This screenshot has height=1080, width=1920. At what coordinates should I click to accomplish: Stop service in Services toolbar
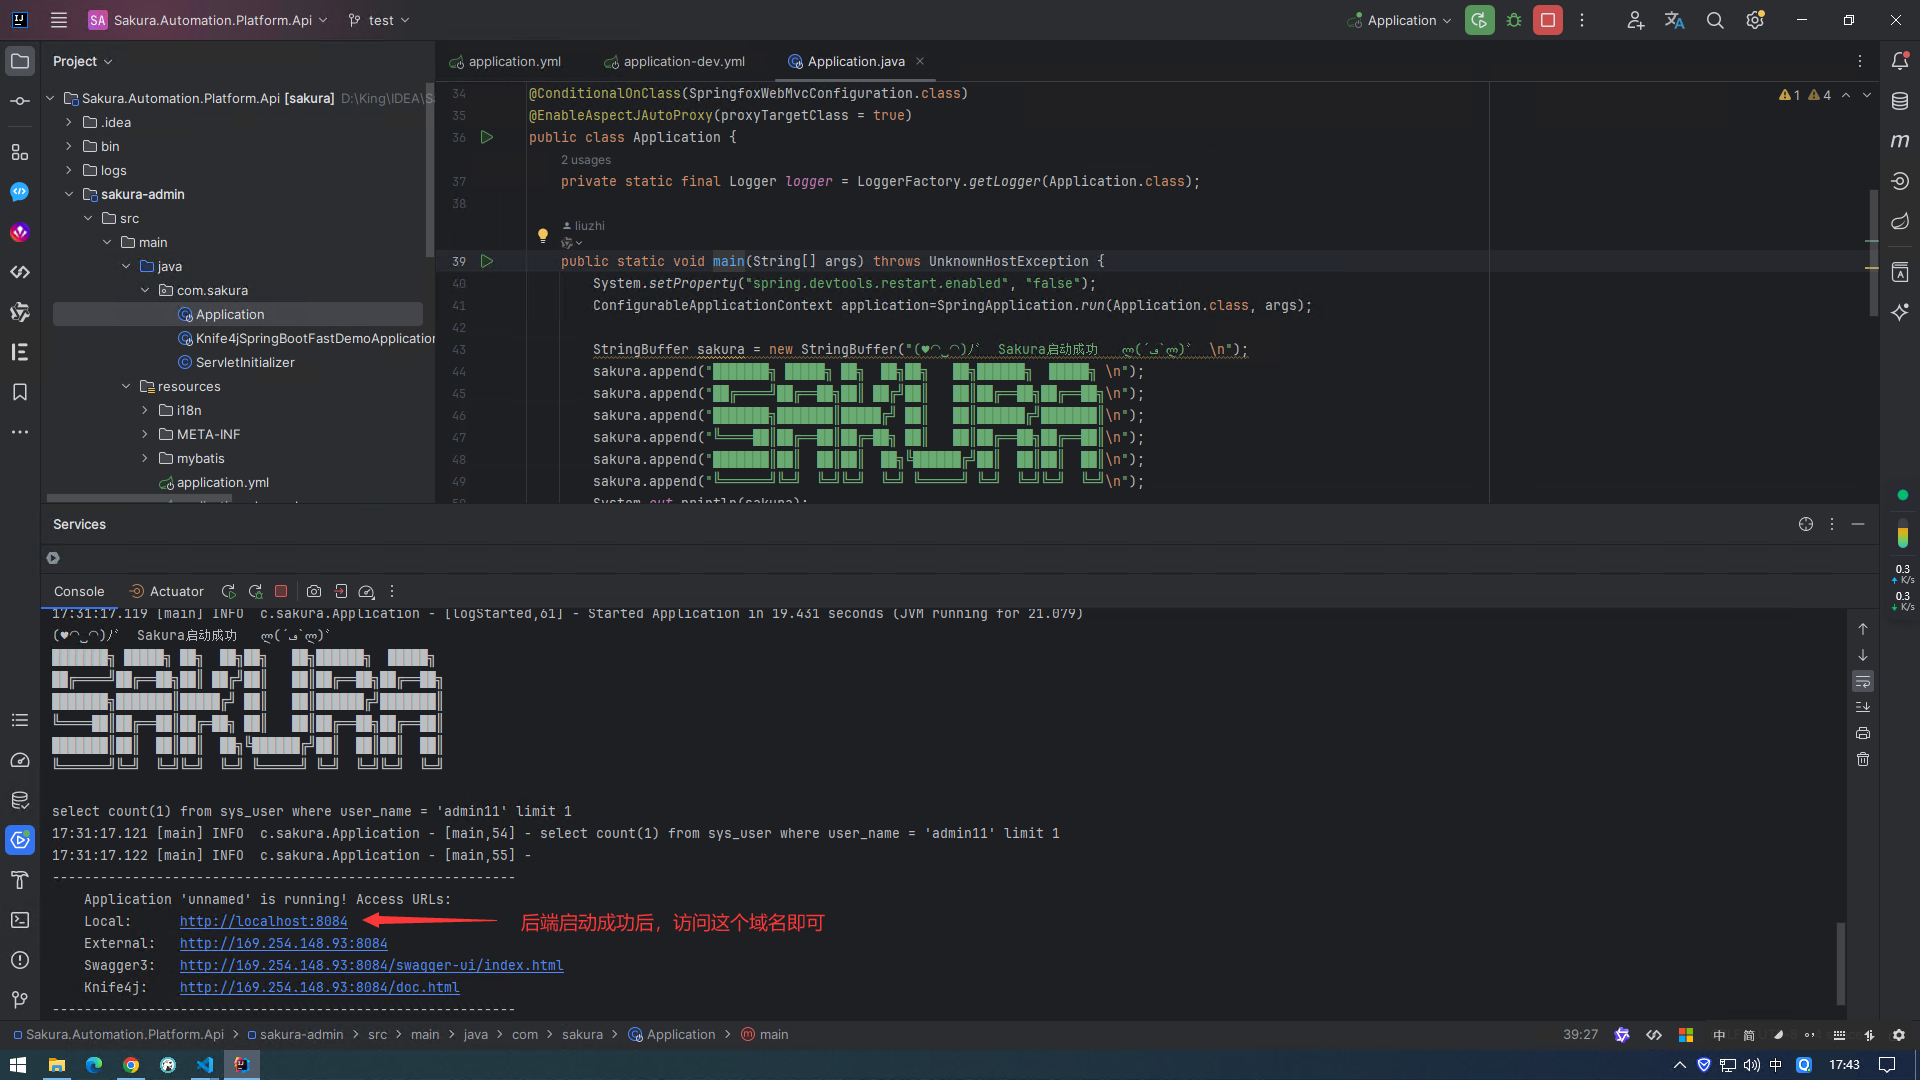282,591
